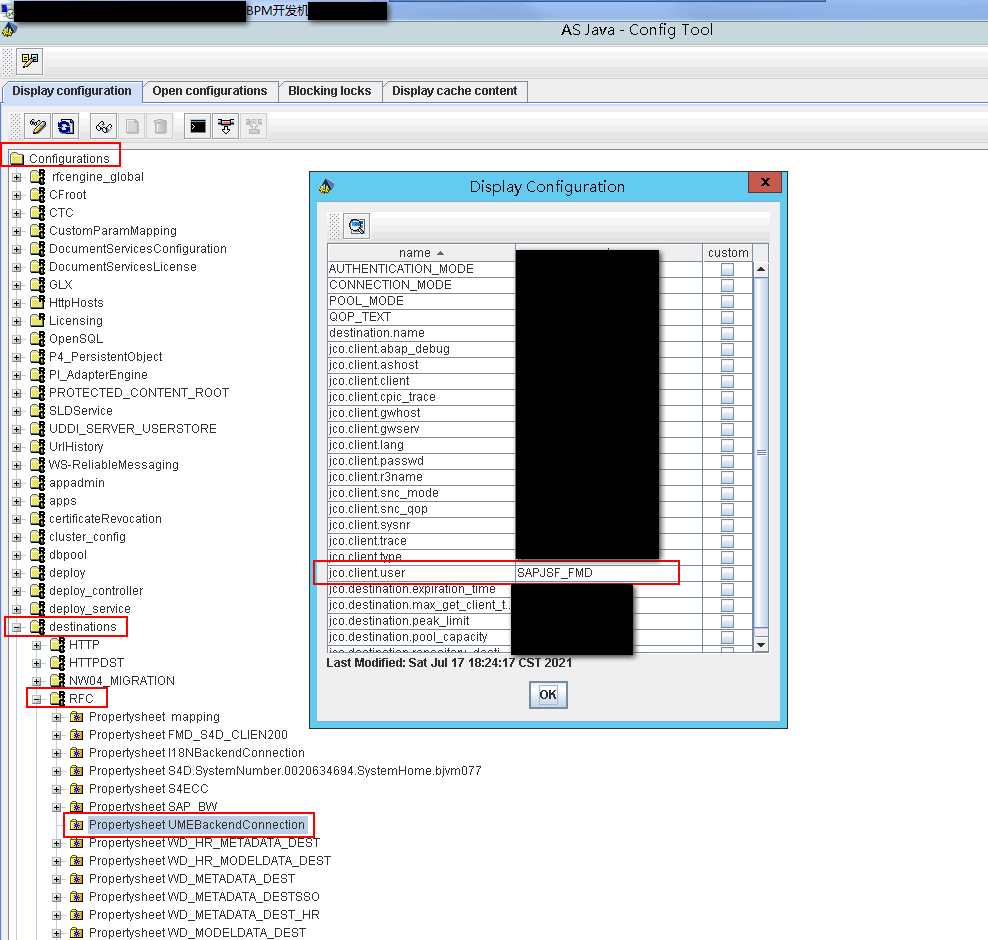Click the Display Configuration dialog title icon
This screenshot has width=988, height=940.
[x=326, y=186]
